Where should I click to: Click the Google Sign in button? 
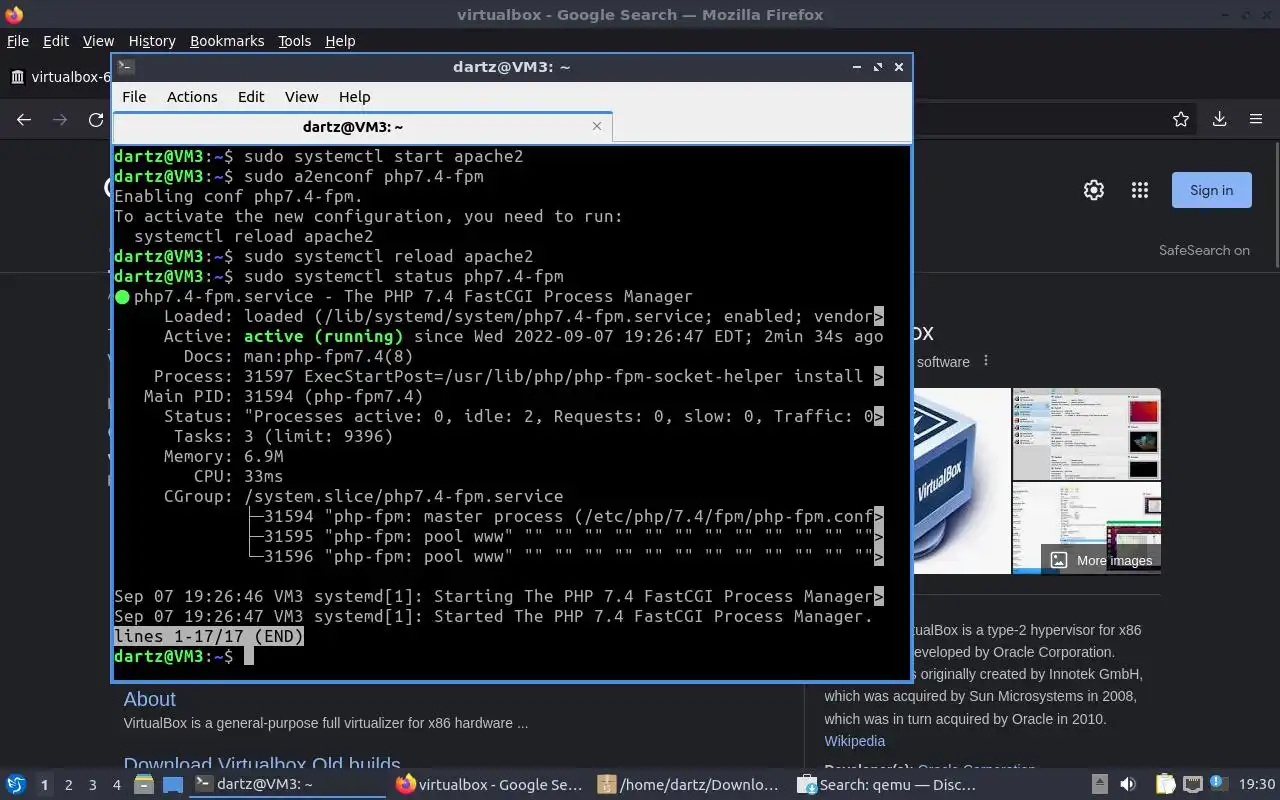click(x=1211, y=190)
